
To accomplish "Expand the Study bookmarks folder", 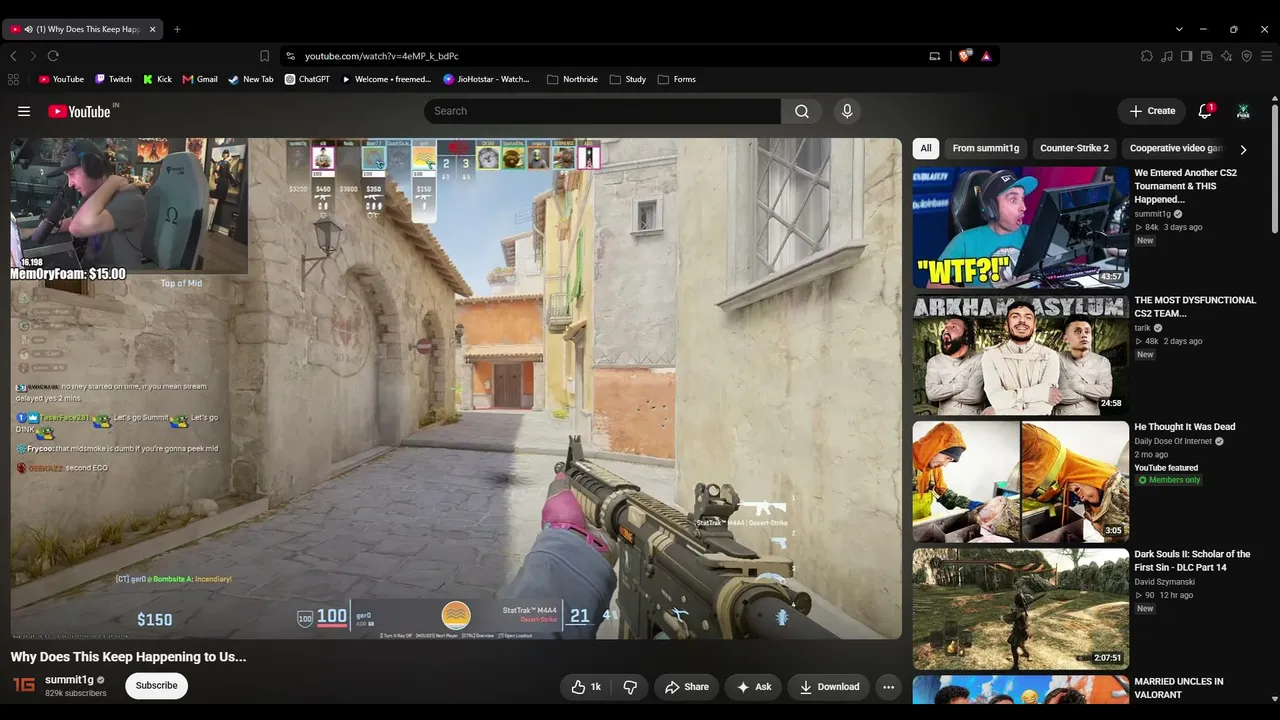I will [628, 79].
